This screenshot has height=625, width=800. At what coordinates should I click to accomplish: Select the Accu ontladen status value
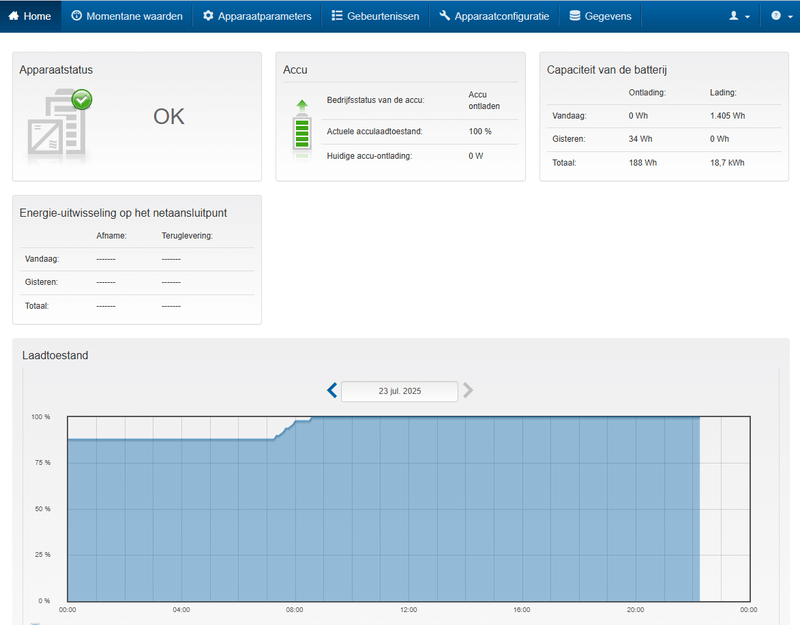484,101
